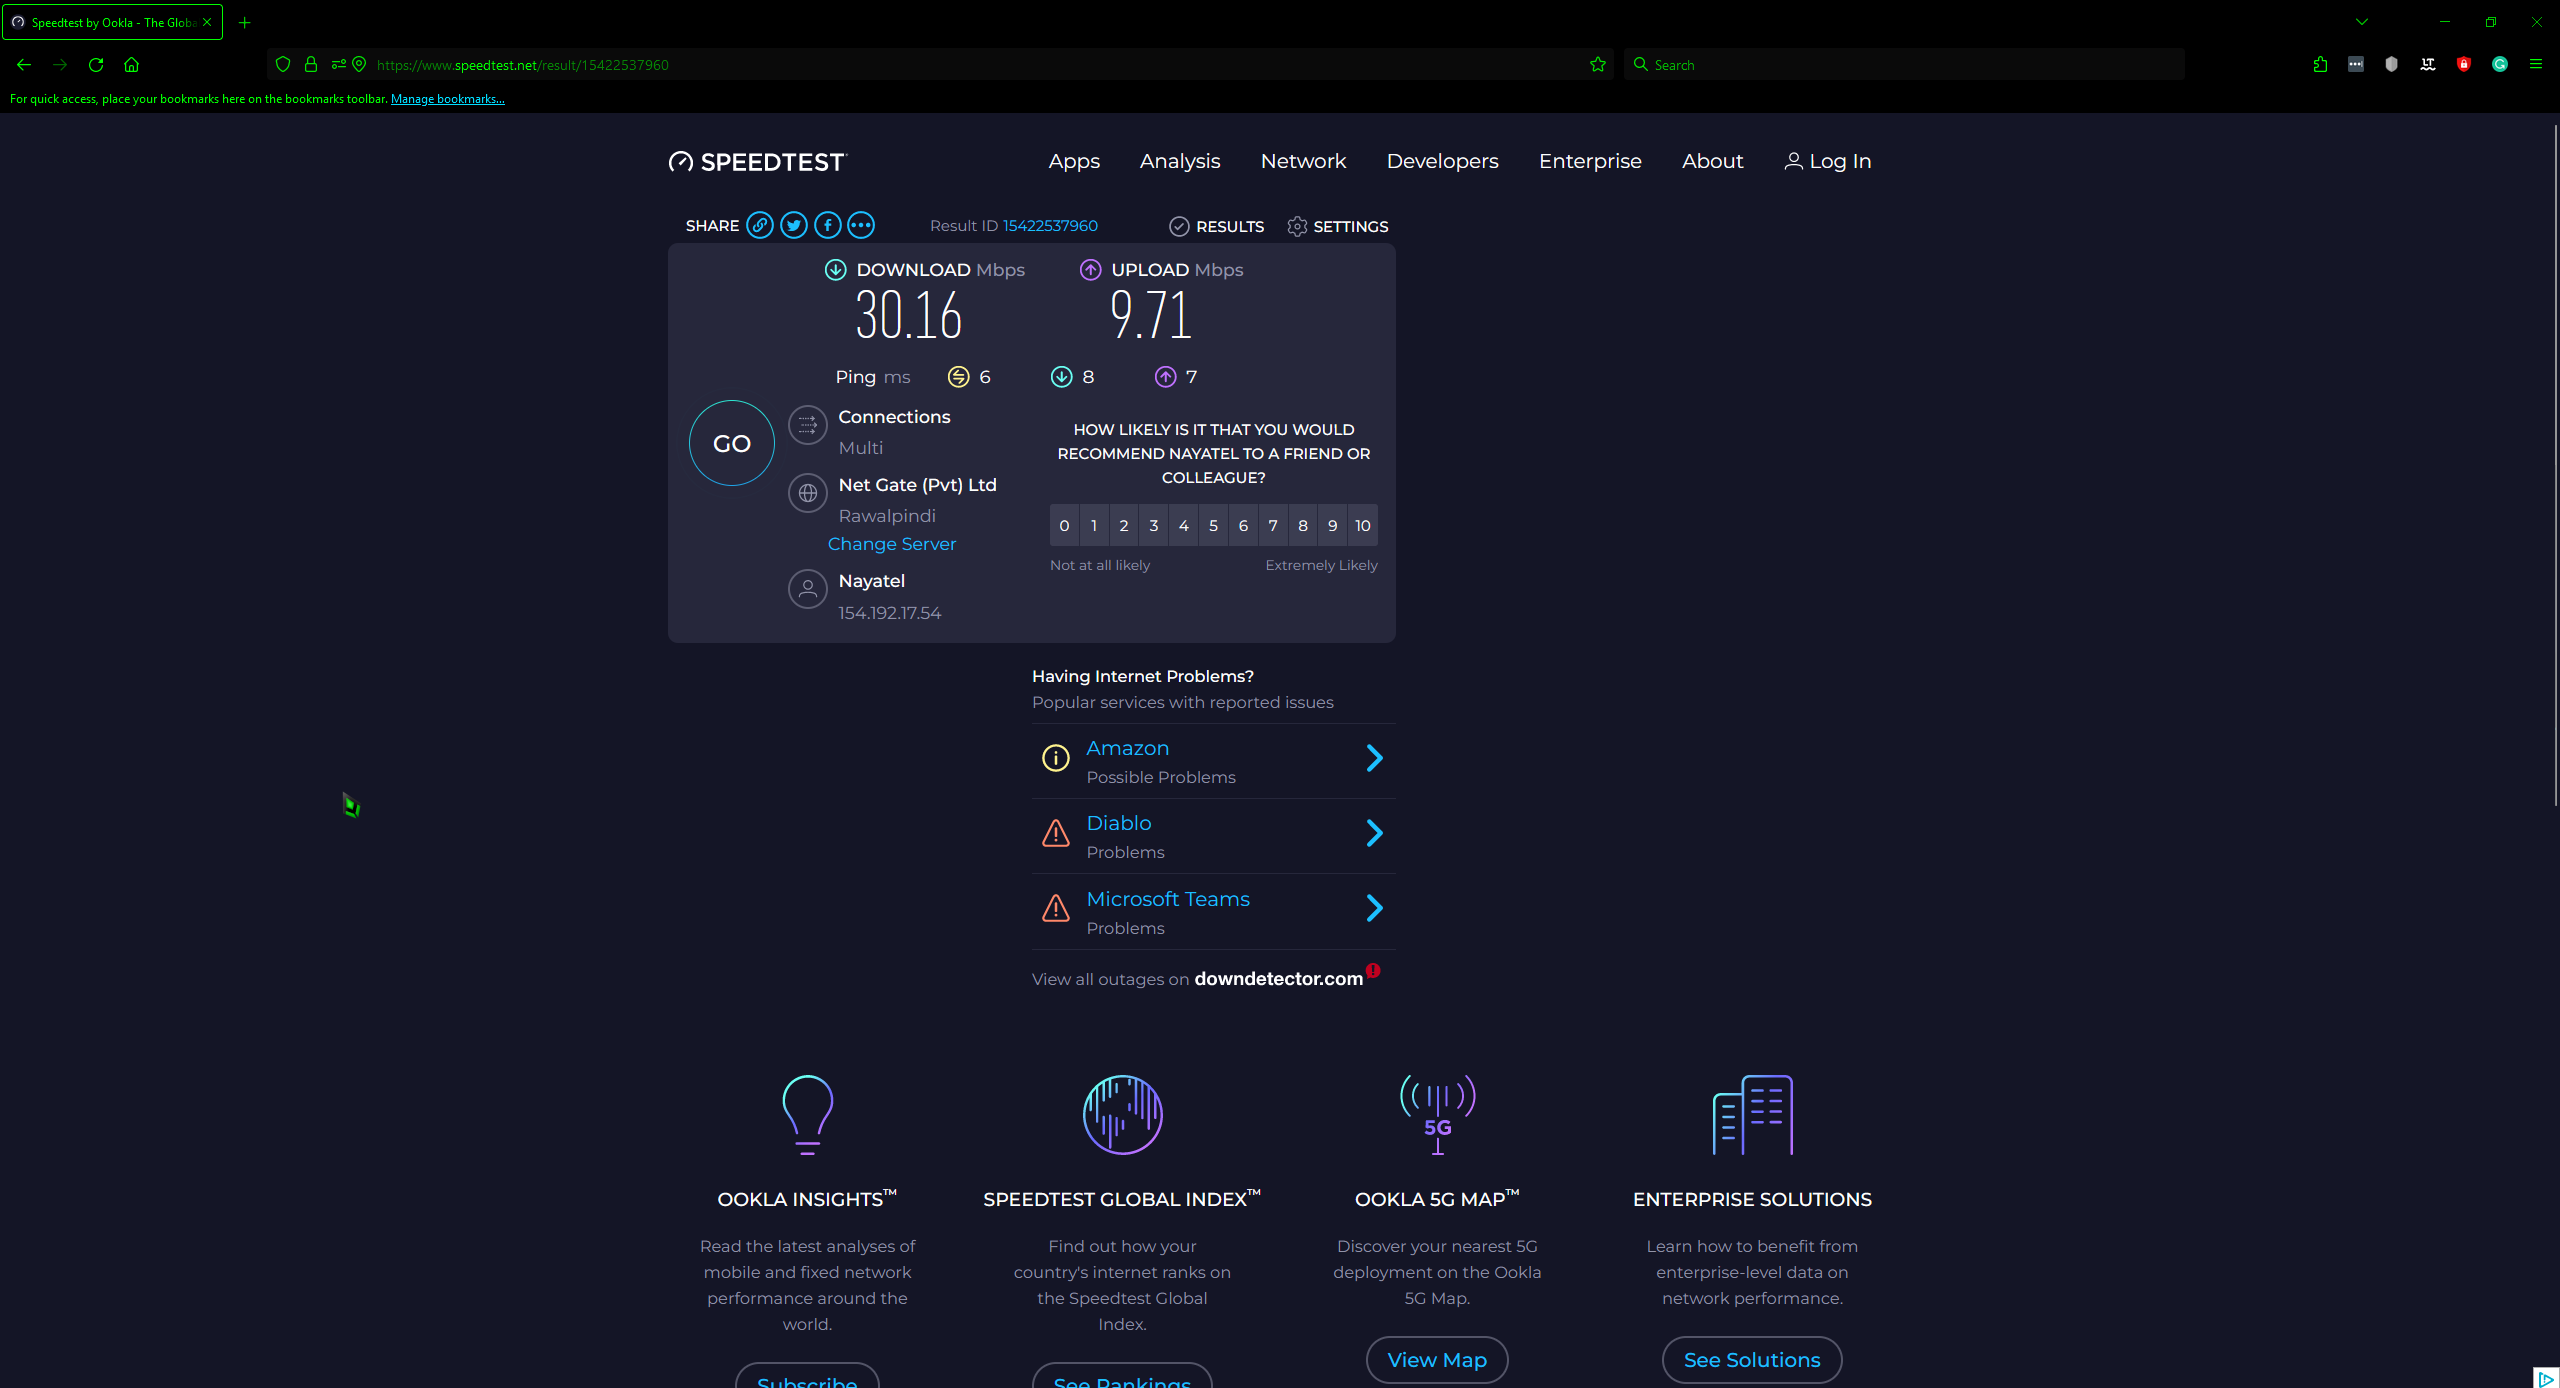Share result on Facebook
This screenshot has height=1388, width=2560.
click(828, 225)
